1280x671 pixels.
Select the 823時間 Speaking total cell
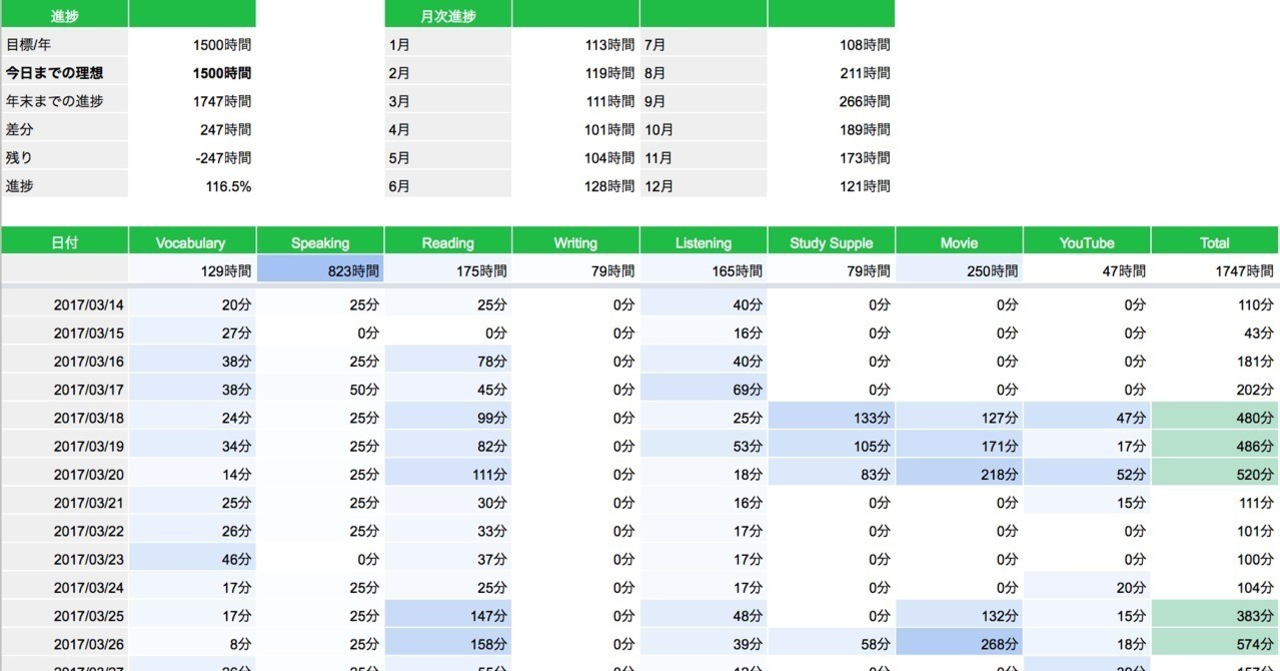(320, 270)
